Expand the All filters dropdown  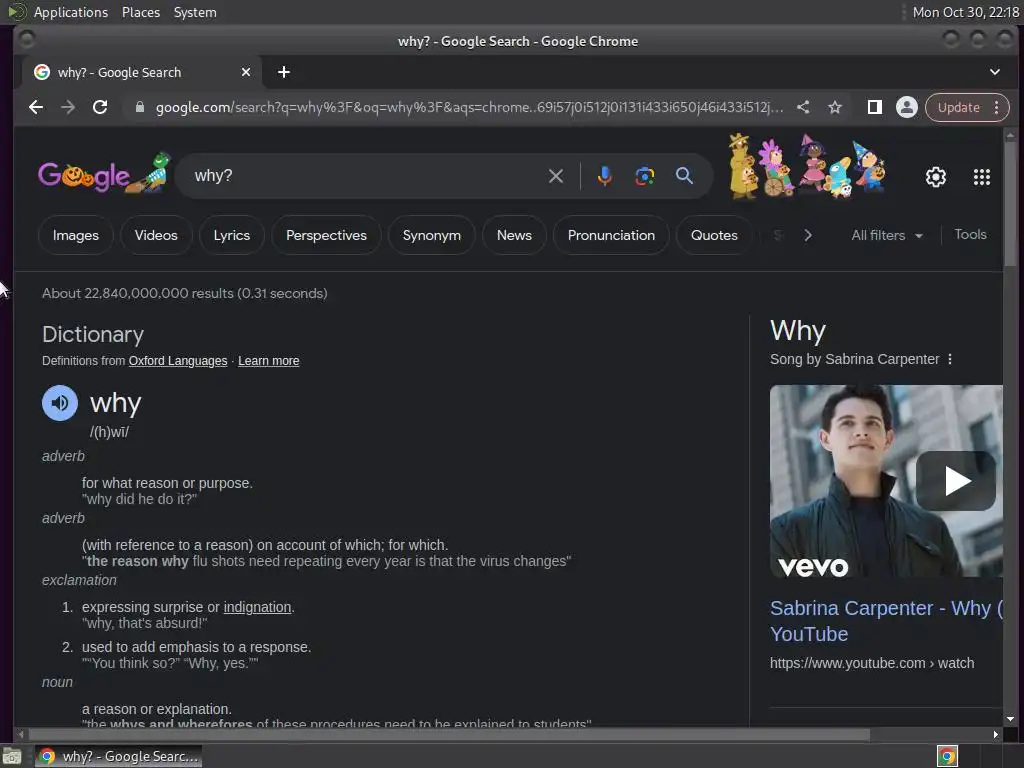(887, 235)
